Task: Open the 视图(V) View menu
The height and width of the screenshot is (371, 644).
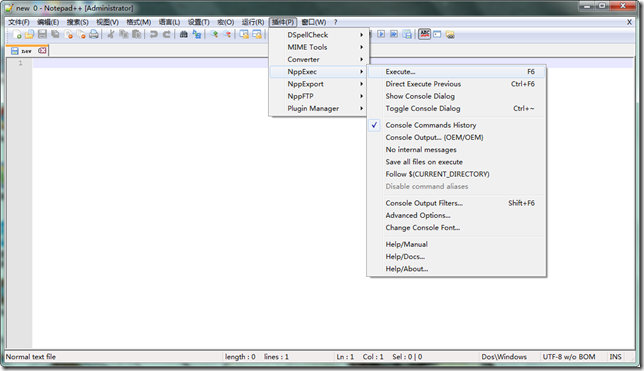Action: coord(107,22)
